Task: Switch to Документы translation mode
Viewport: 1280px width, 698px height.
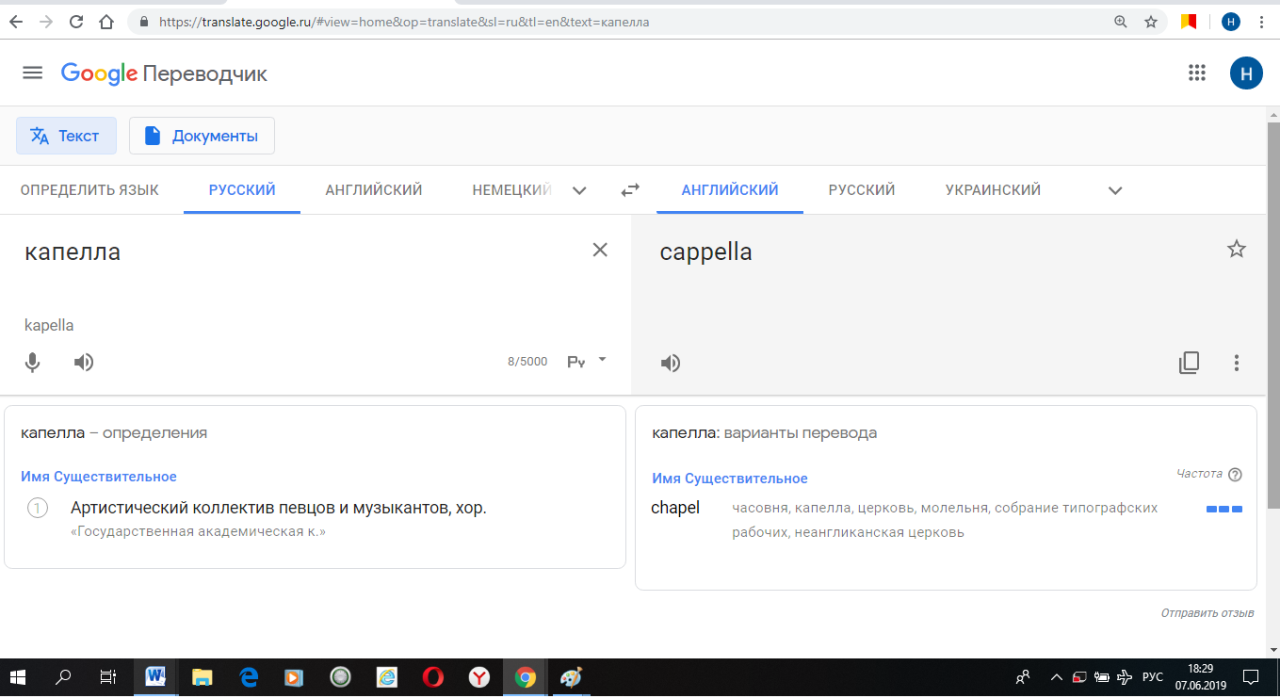Action: tap(202, 136)
